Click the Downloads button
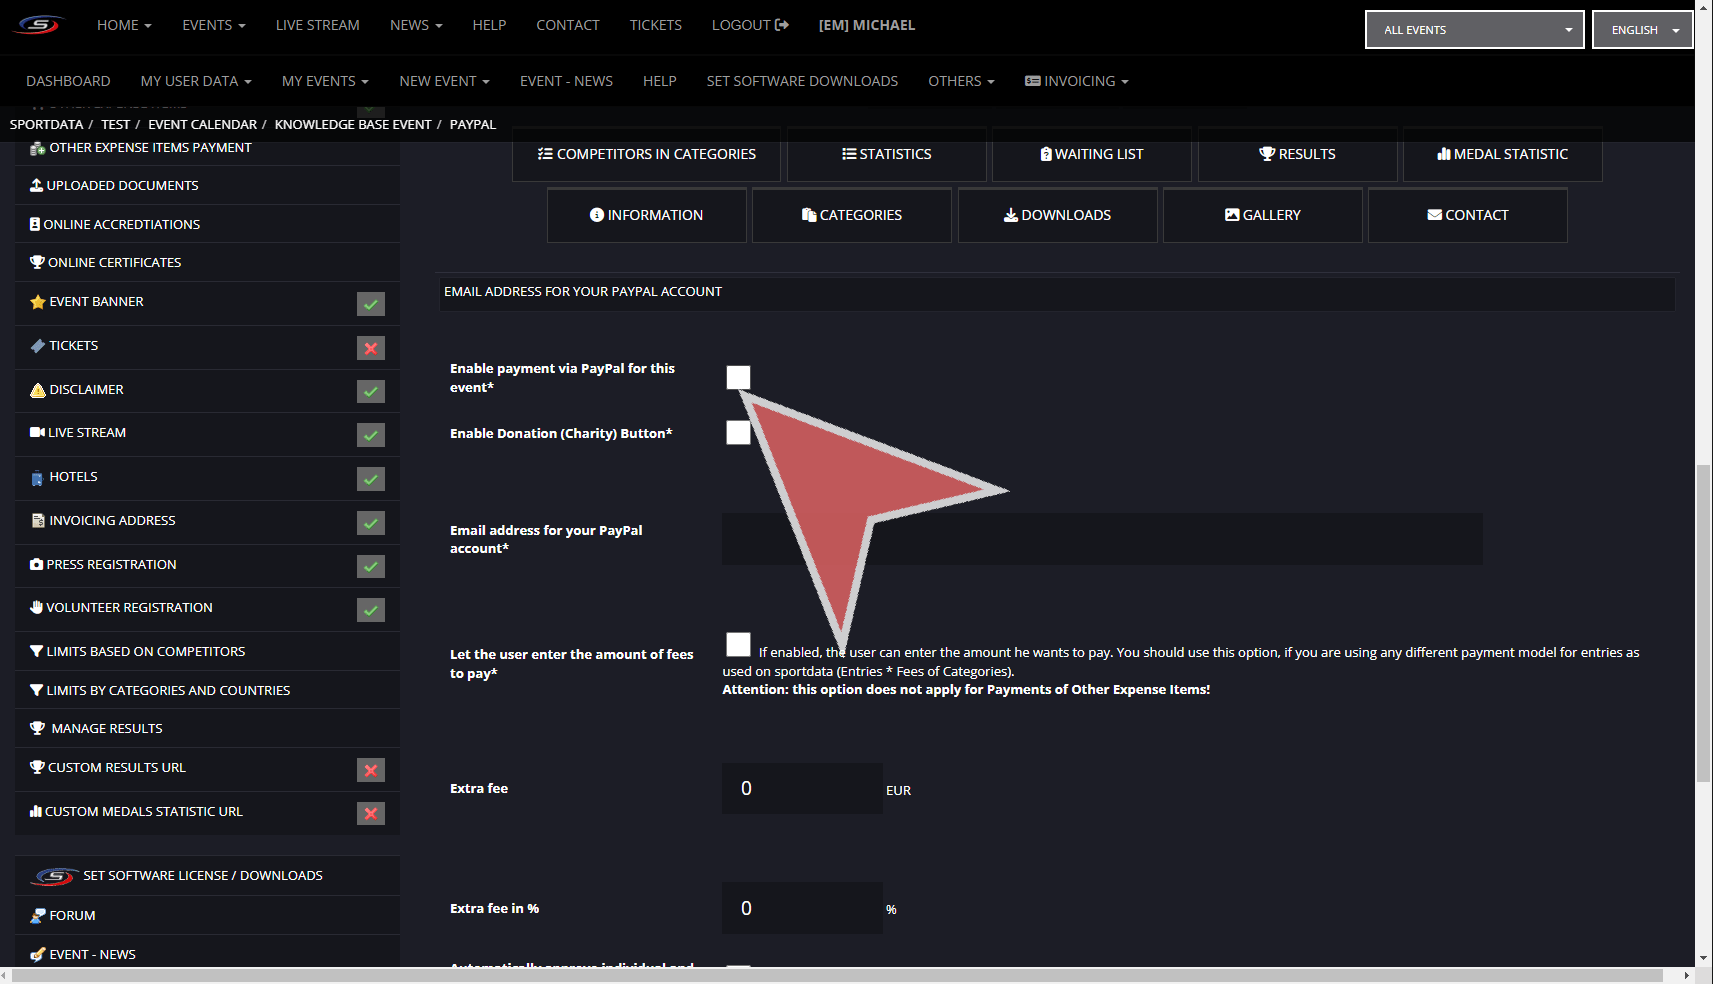Screen dimensions: 1713x984 [x=1057, y=215]
